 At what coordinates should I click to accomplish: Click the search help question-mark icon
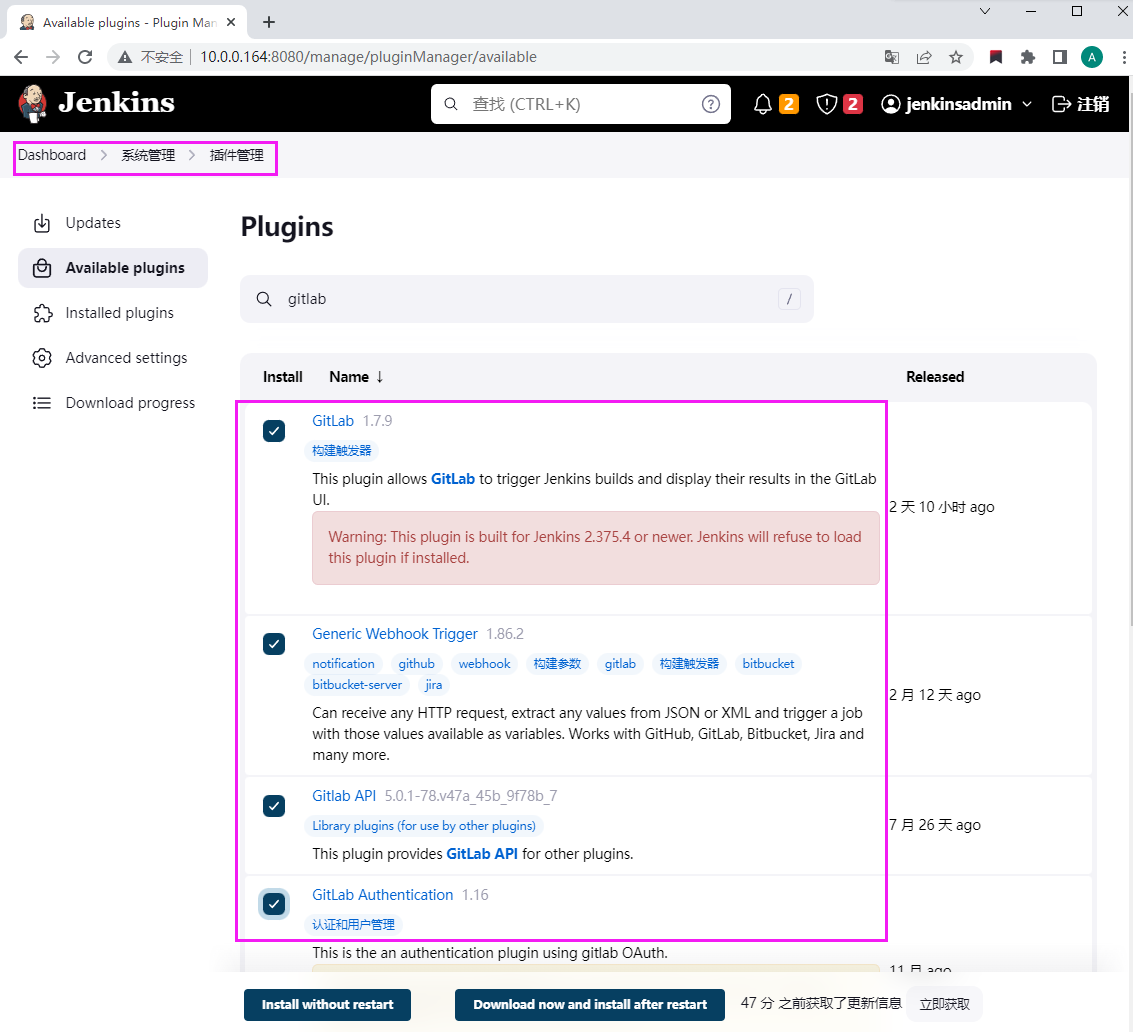pyautogui.click(x=710, y=104)
